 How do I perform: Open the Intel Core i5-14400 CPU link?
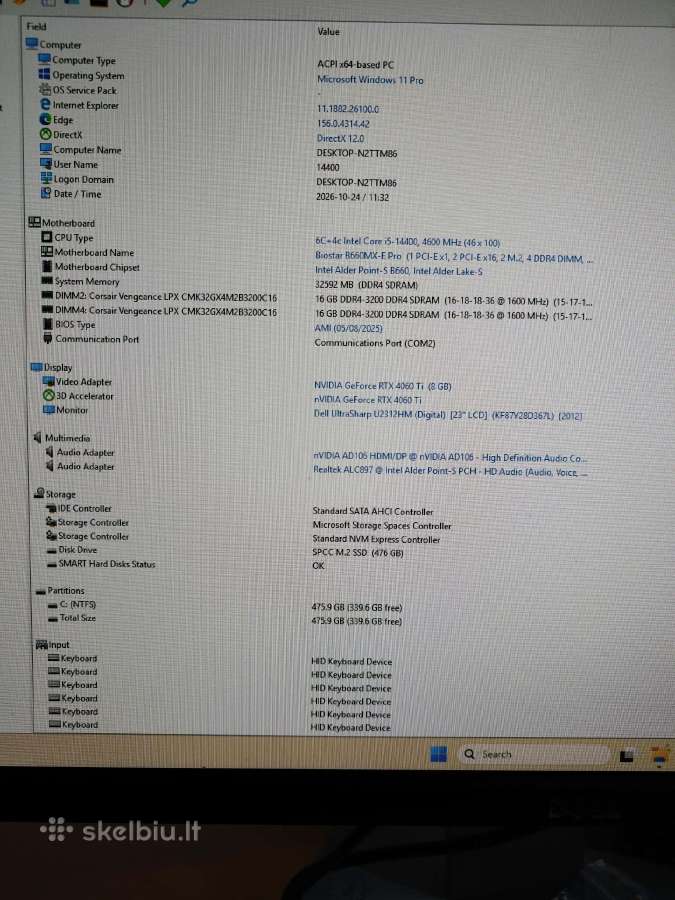[x=408, y=242]
